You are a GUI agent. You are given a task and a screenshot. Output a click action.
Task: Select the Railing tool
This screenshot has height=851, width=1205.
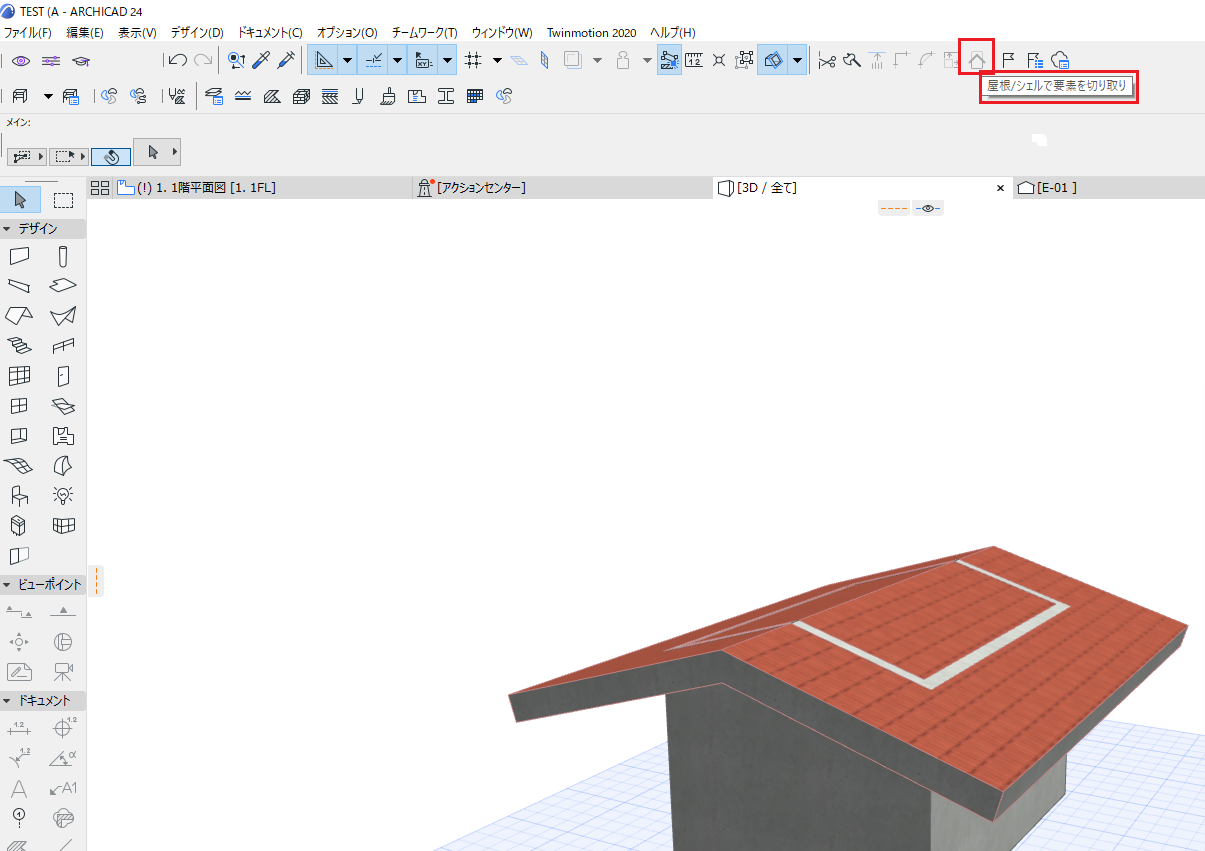64,346
